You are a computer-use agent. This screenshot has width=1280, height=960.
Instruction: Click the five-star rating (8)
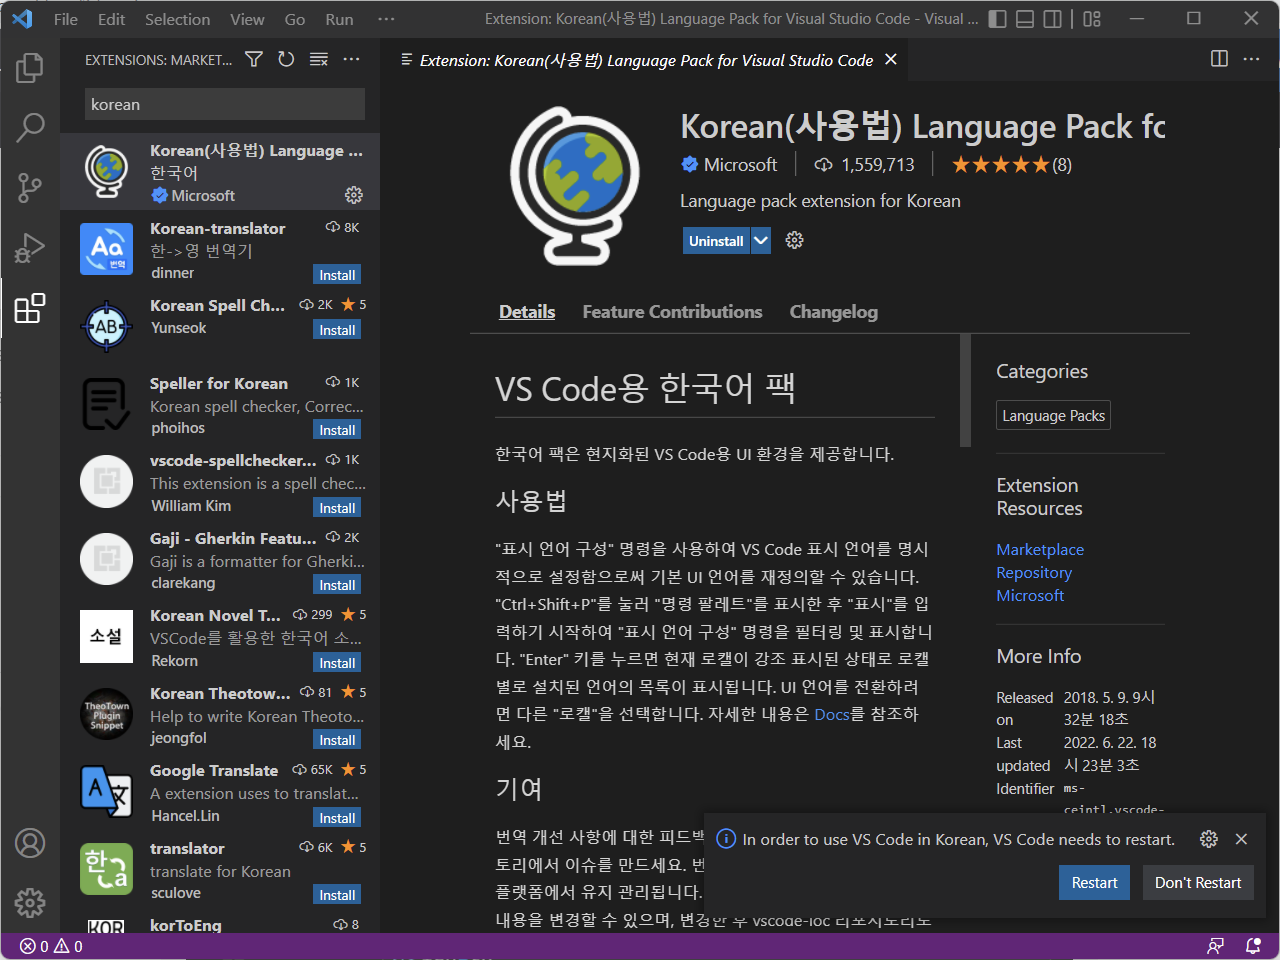[1011, 164]
